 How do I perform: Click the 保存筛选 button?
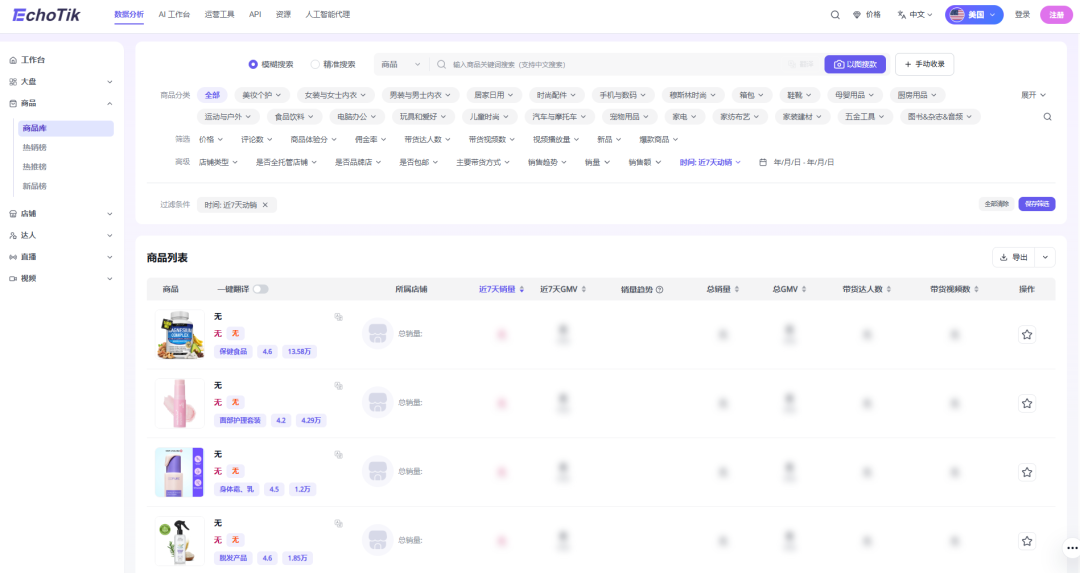pos(1037,204)
